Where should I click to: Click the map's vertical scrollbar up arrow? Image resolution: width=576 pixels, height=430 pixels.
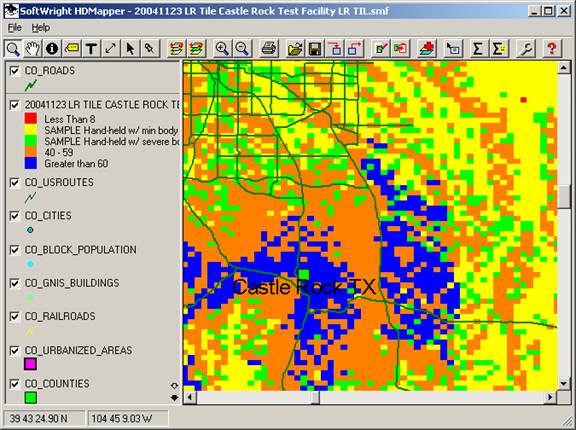(x=564, y=68)
